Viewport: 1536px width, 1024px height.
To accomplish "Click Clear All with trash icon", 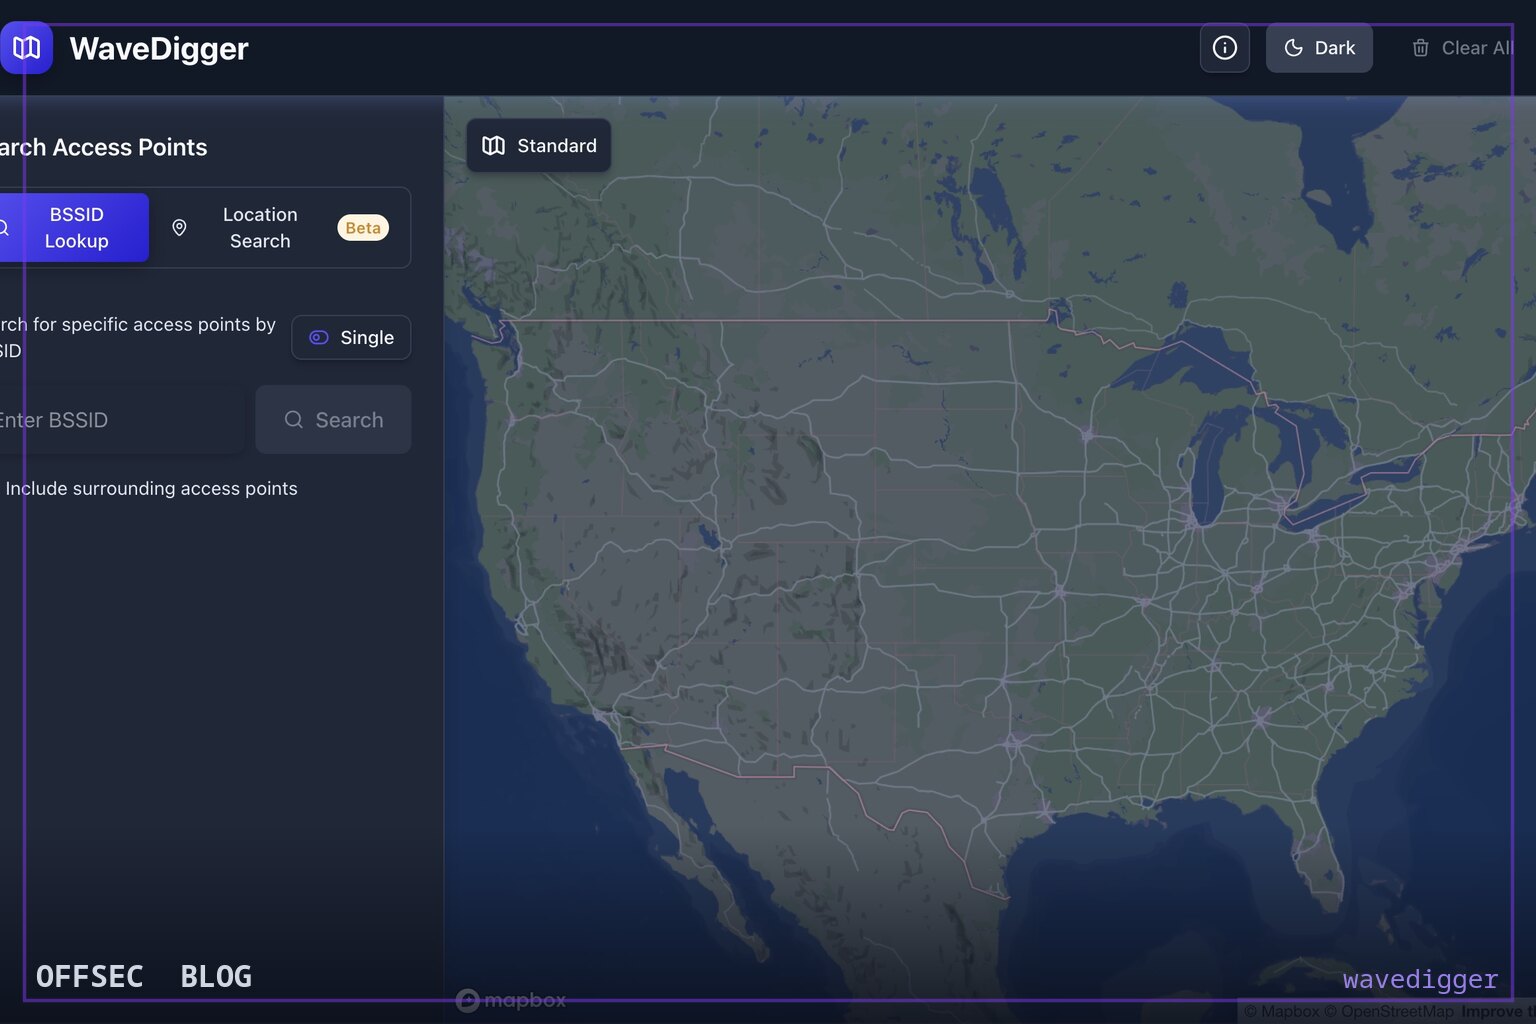I will coord(1462,48).
